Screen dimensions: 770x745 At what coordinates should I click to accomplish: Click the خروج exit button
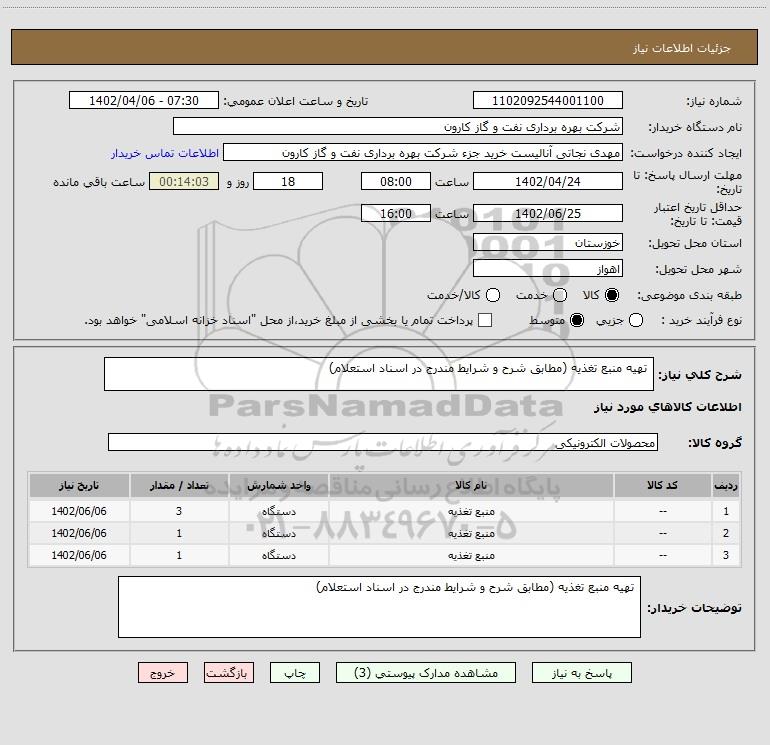tap(163, 672)
